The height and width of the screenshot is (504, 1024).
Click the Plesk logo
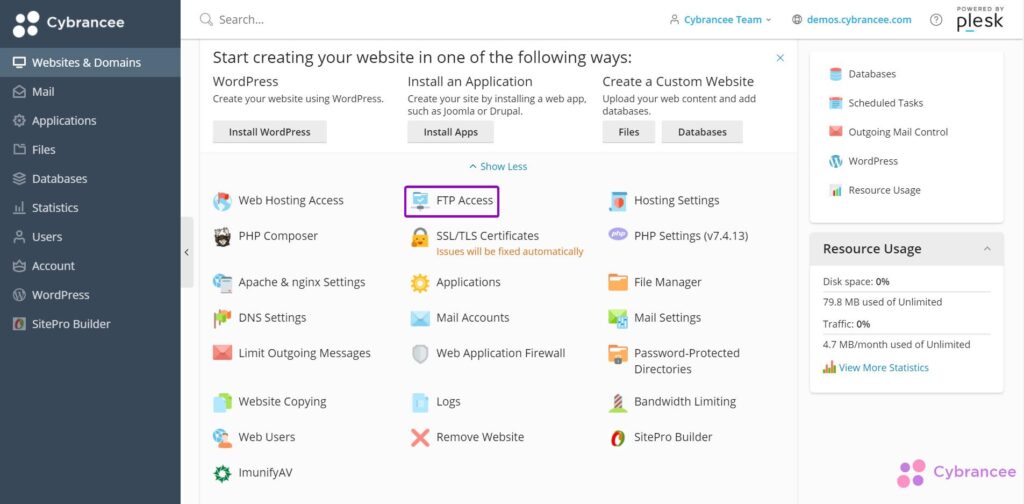980,20
